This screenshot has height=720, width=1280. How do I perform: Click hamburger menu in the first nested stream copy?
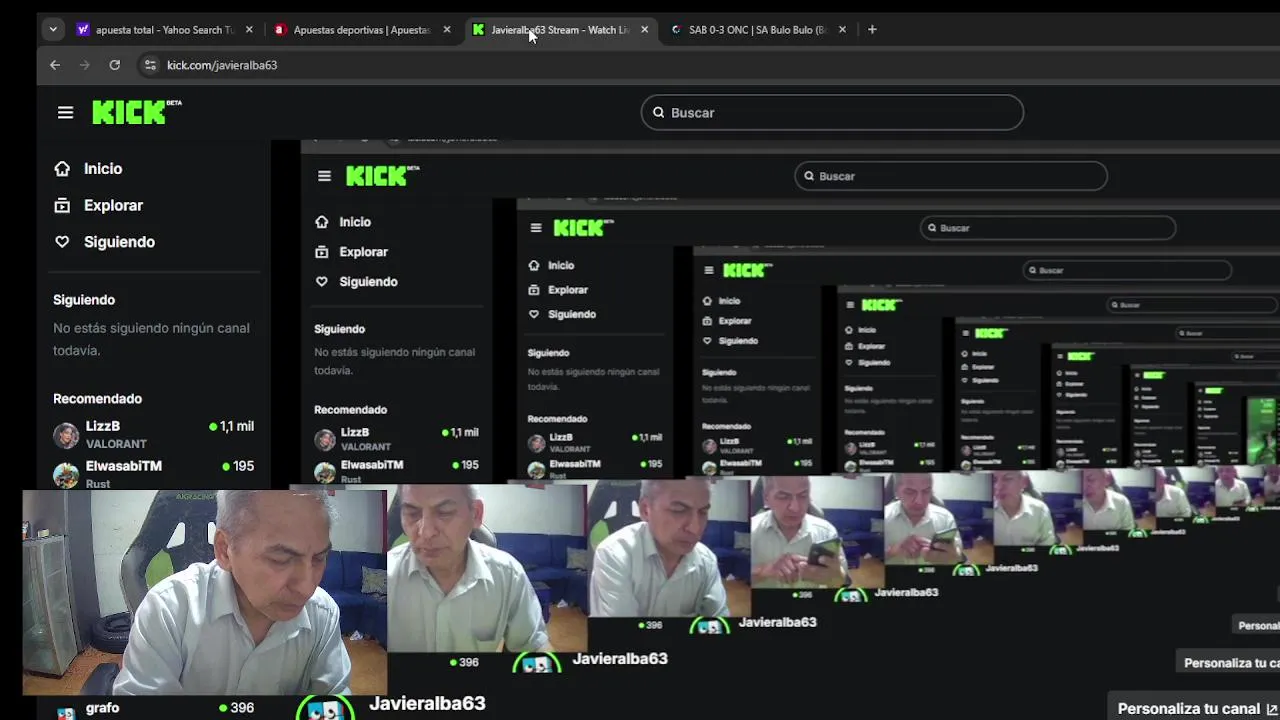tap(324, 176)
